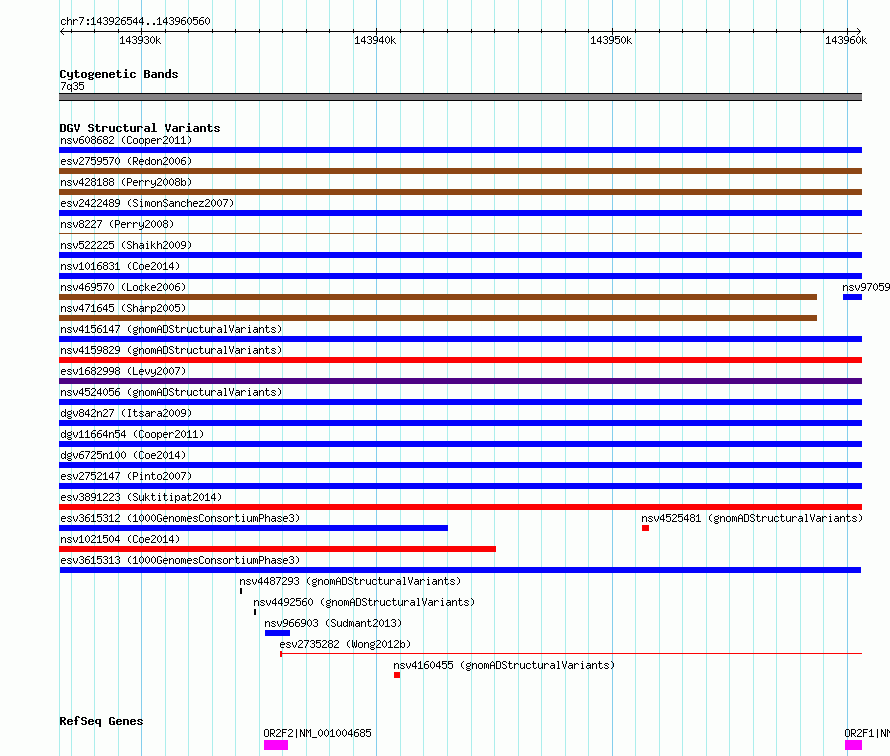Click esv3891223 (Suktitipat2014) label
This screenshot has width=890, height=756.
[141, 497]
